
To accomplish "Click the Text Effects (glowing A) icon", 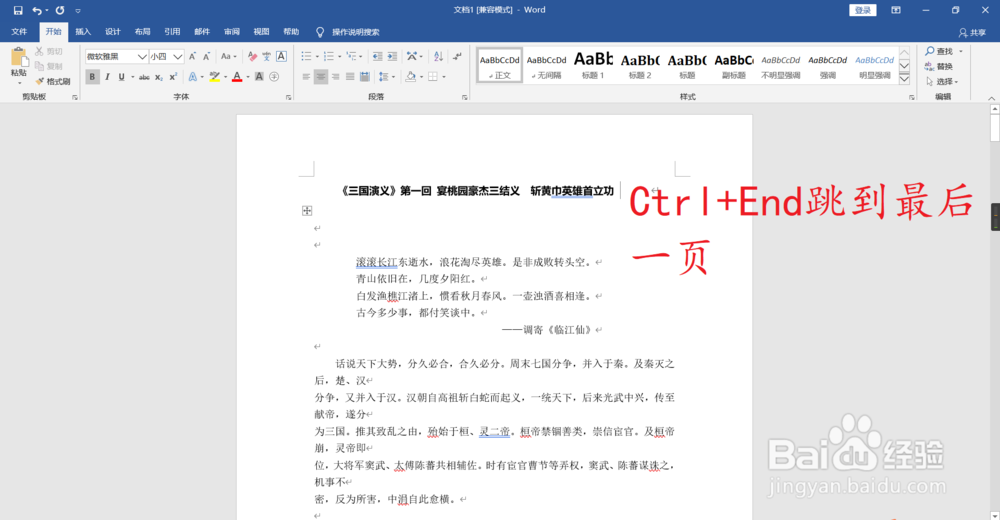I will pyautogui.click(x=193, y=77).
